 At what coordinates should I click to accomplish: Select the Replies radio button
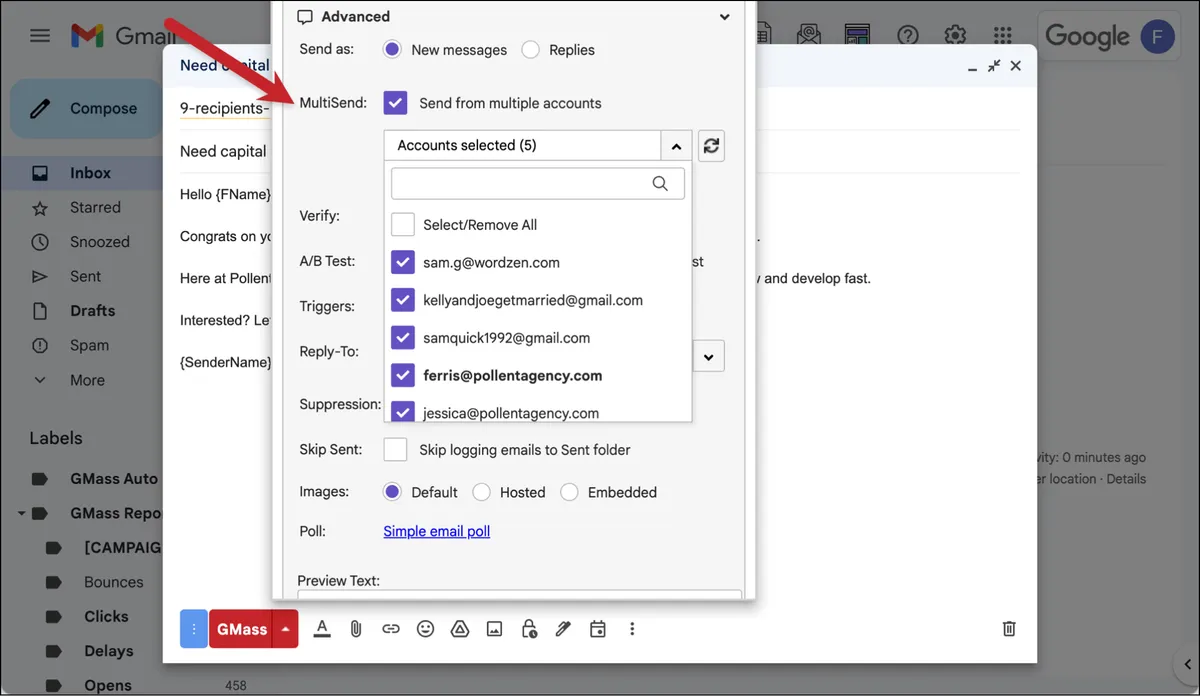click(531, 49)
